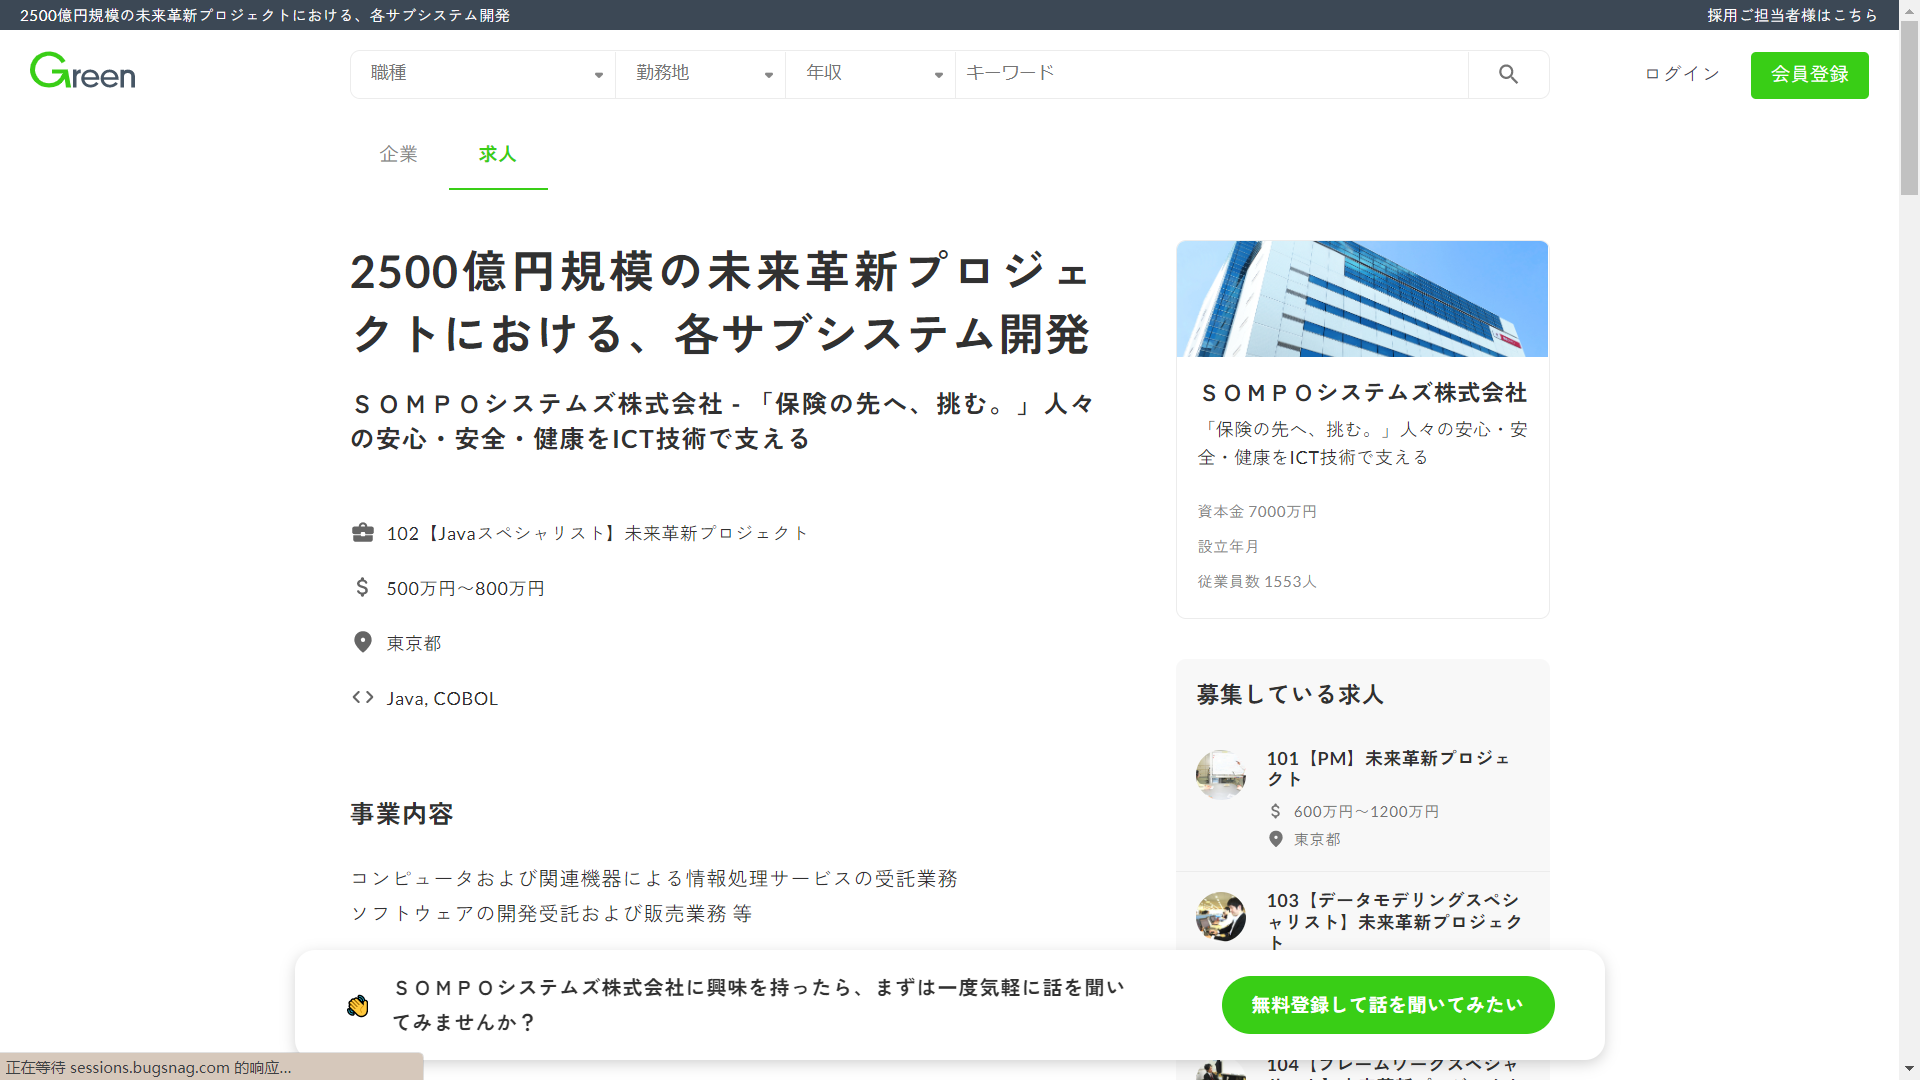Image resolution: width=1920 pixels, height=1080 pixels.
Task: Open 採用ご担当者様はこちら link
Action: click(1792, 15)
